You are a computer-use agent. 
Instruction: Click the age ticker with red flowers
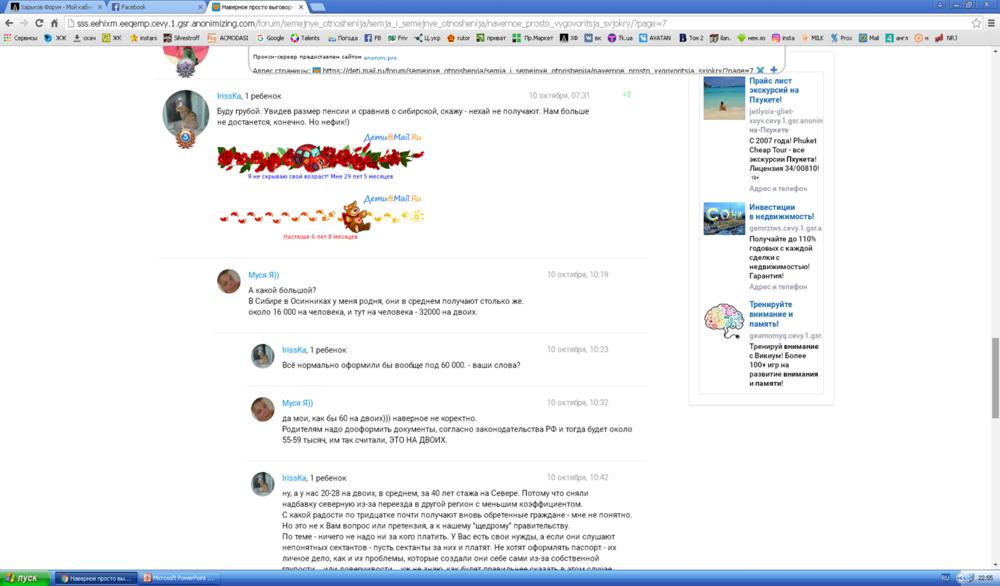[320, 157]
